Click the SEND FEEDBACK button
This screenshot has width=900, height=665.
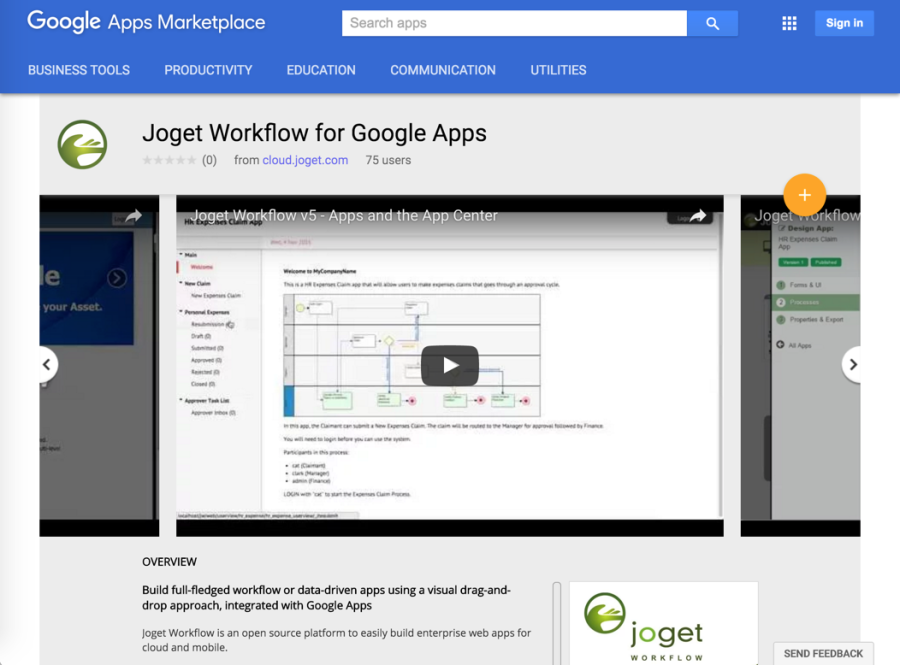click(823, 654)
